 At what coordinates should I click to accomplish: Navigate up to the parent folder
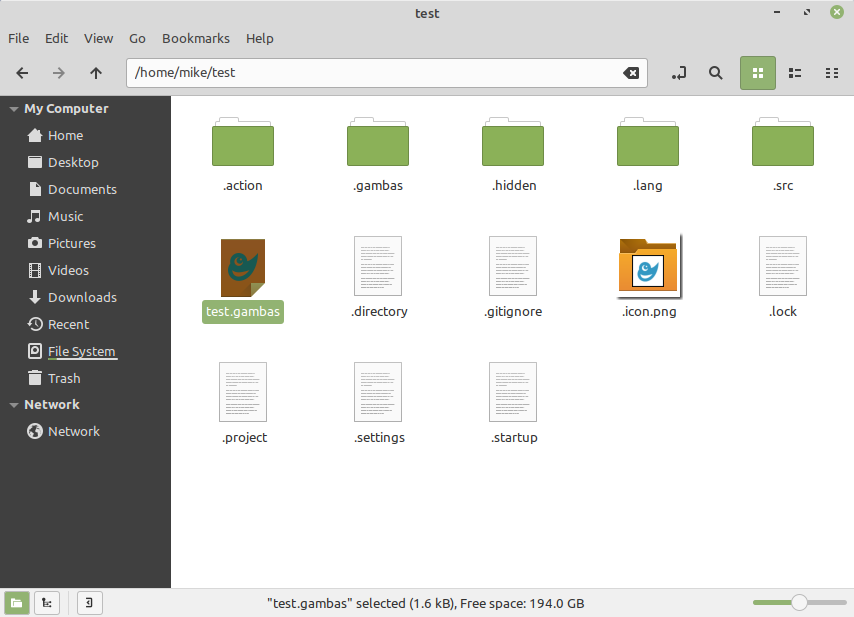[x=96, y=73]
